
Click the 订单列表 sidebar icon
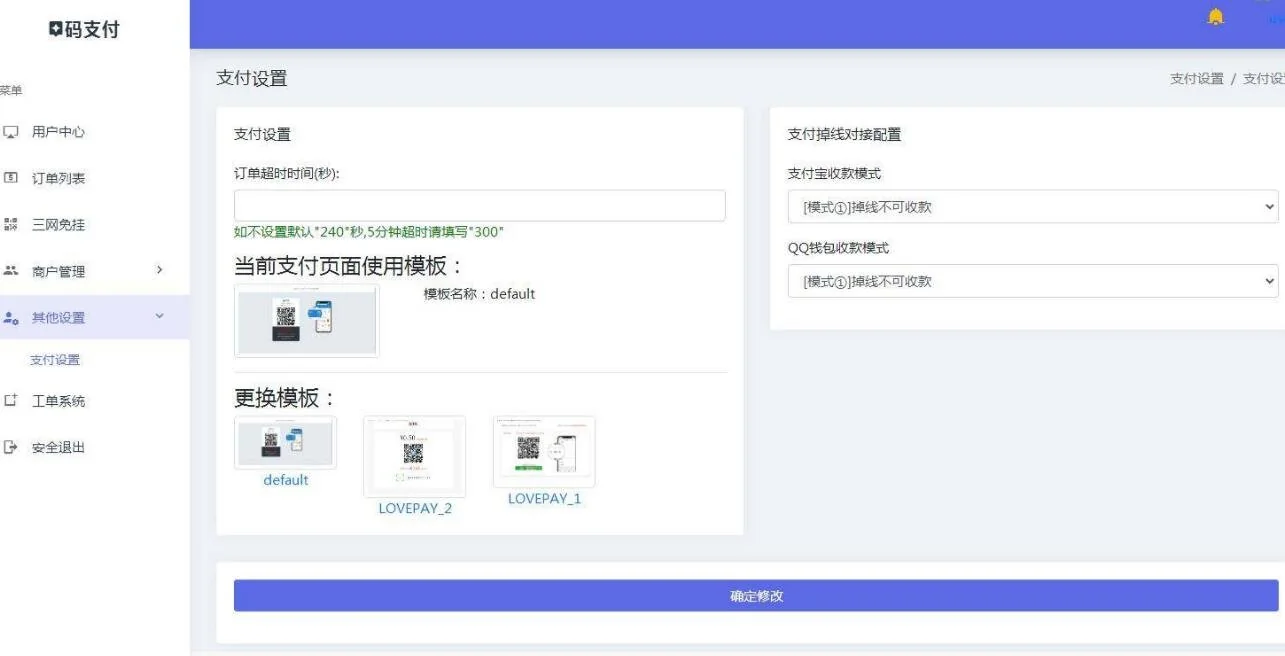pos(11,178)
